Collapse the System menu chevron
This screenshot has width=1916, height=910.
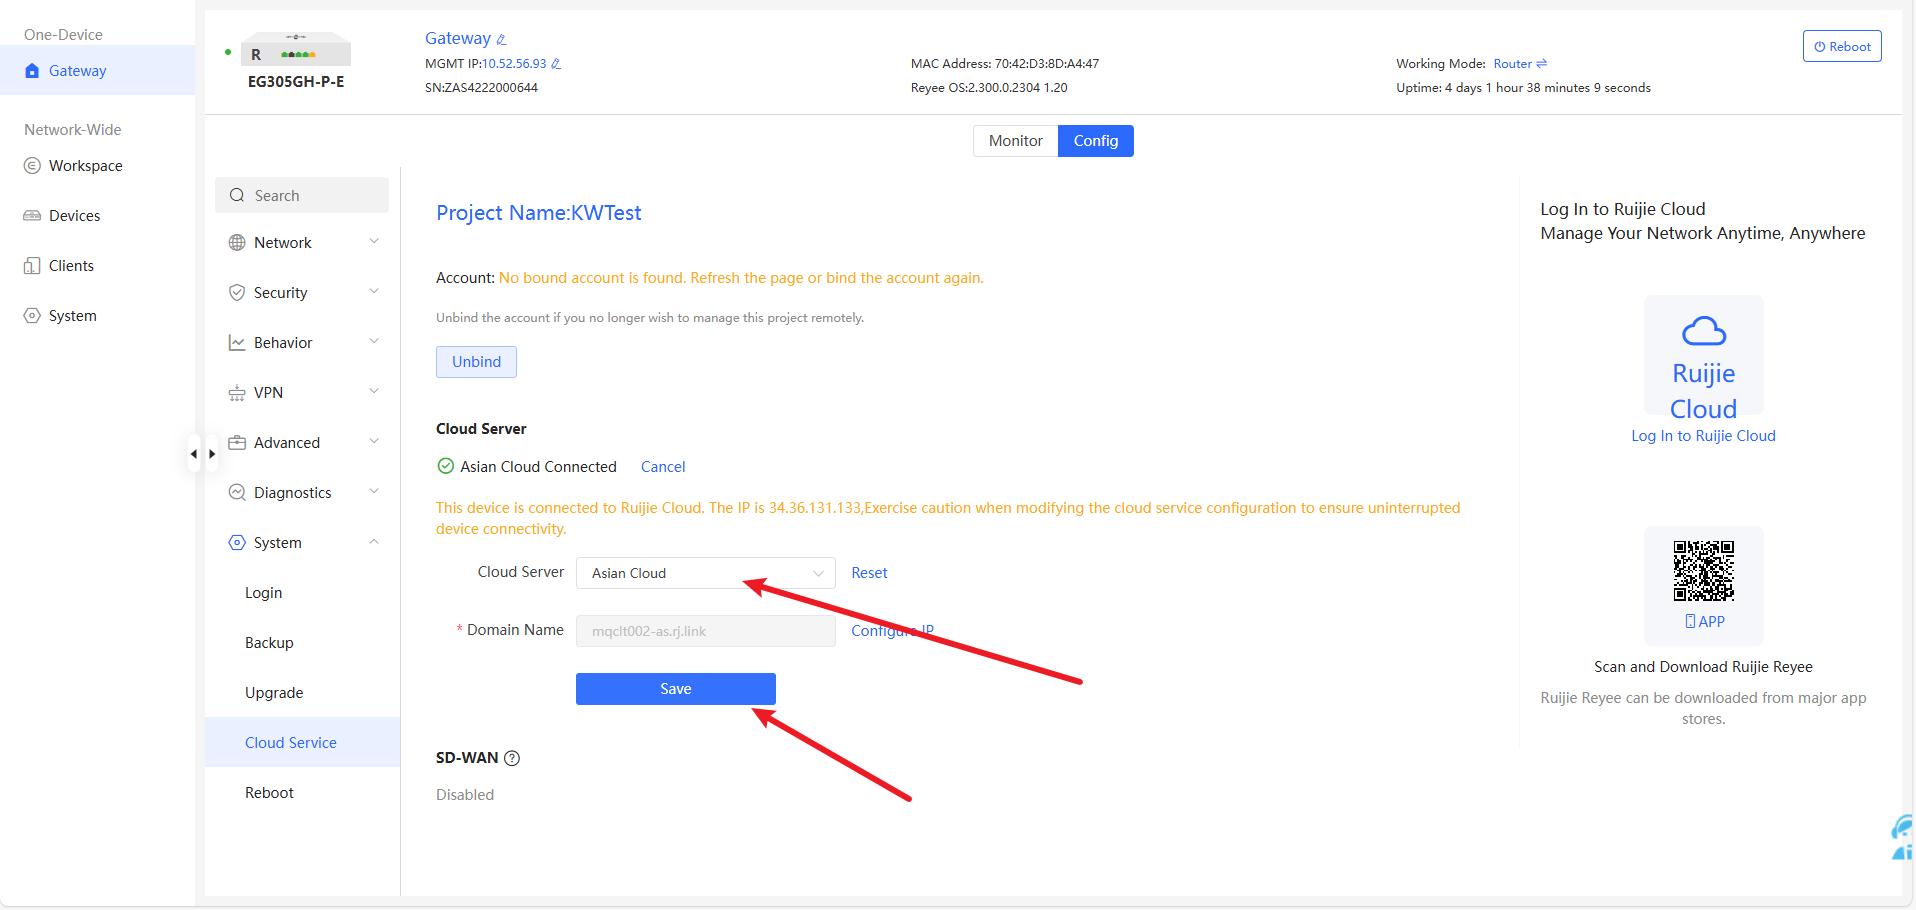374,541
